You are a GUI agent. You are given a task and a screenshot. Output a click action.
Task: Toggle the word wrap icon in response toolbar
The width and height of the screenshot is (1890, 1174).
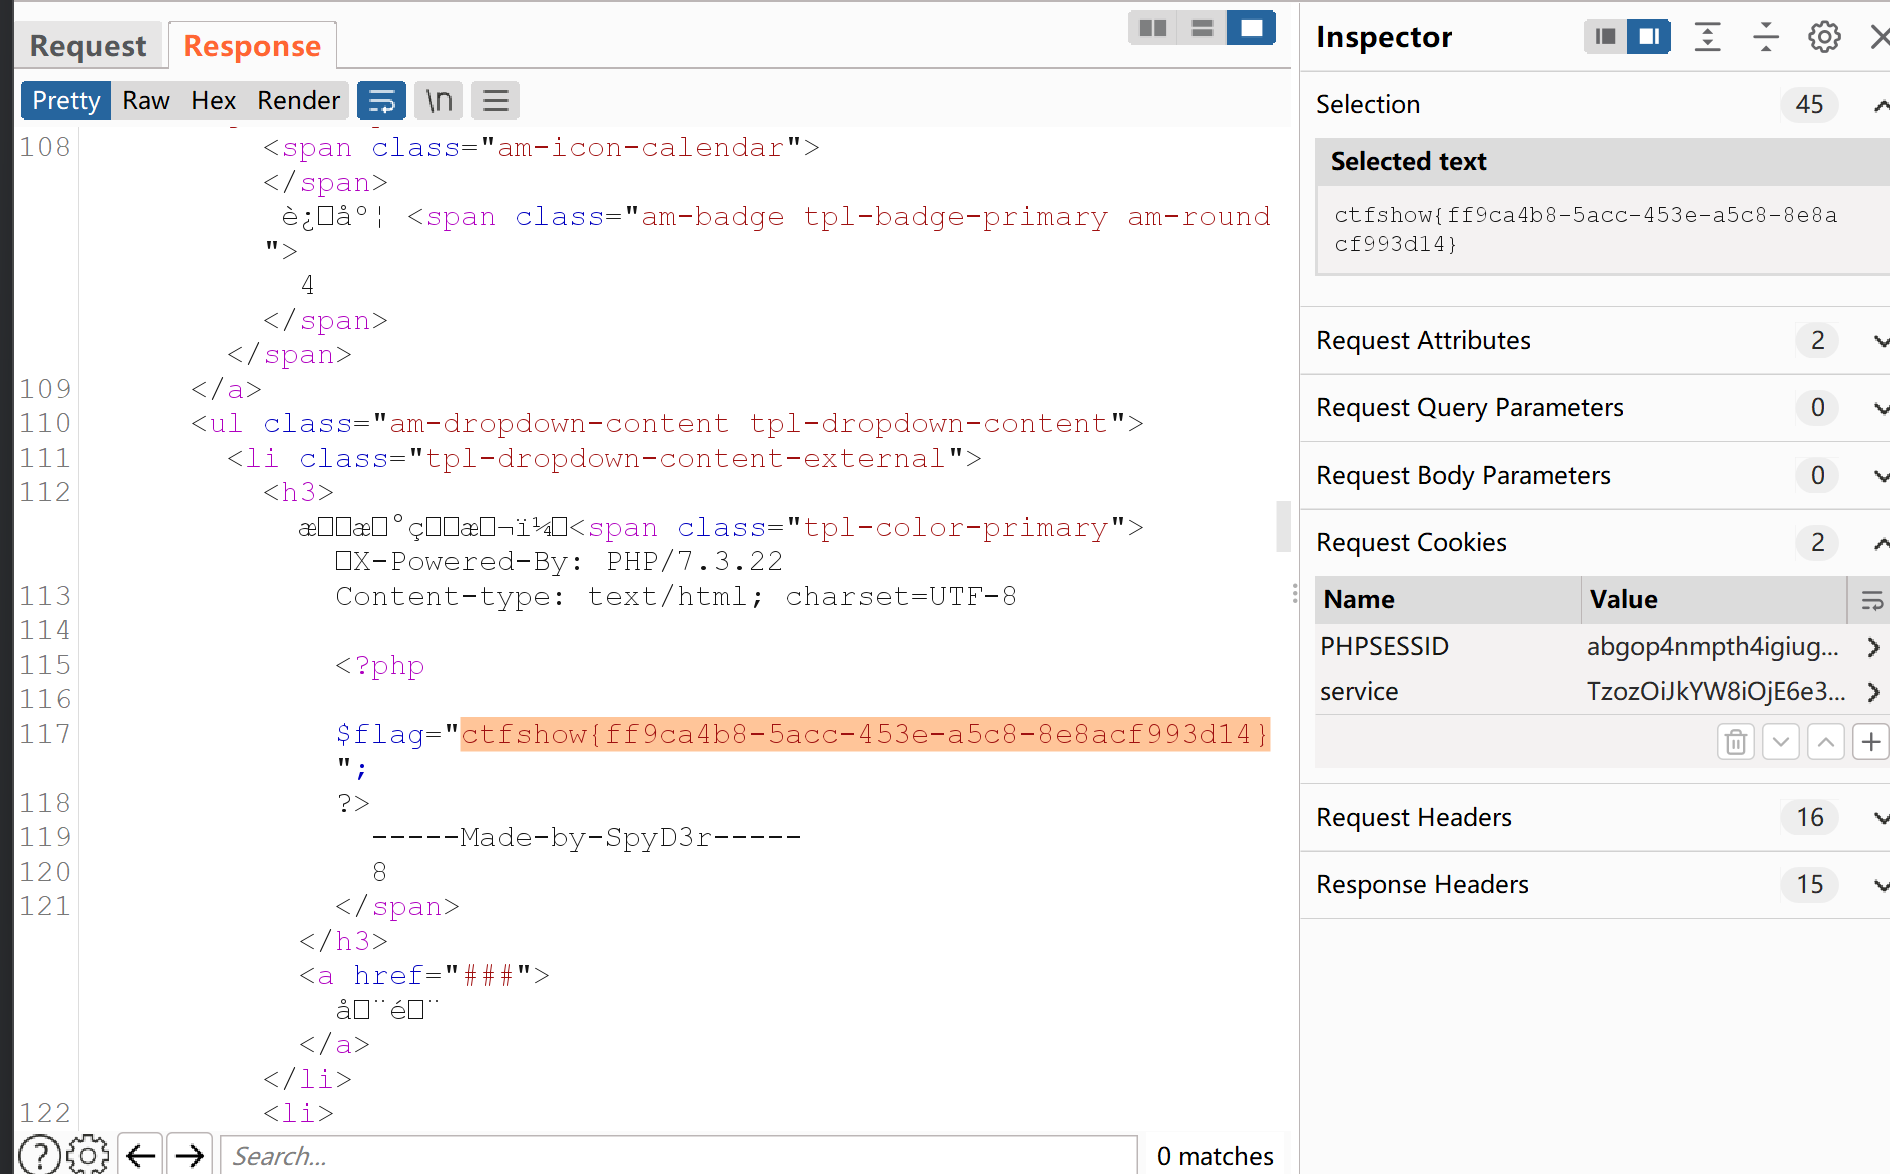click(x=381, y=101)
